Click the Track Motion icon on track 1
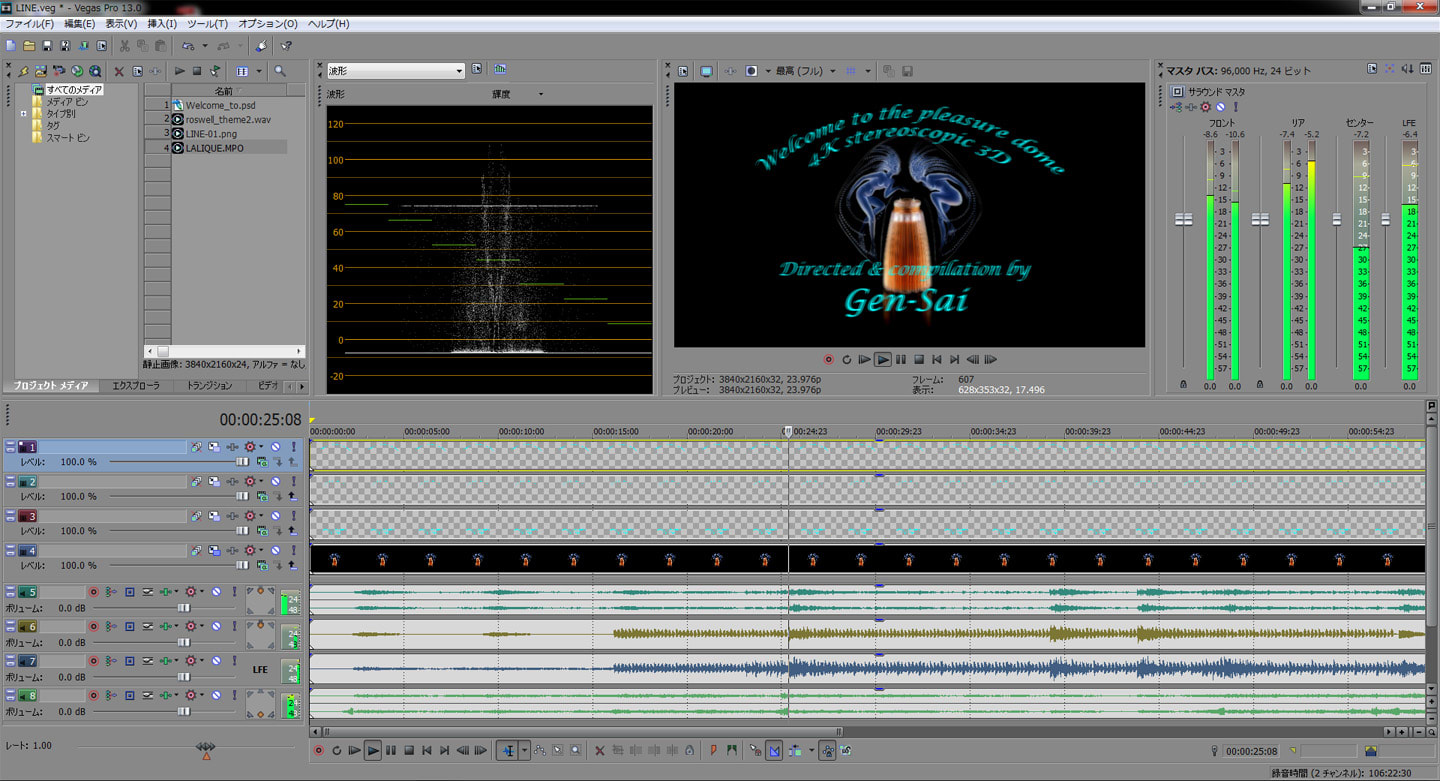1440x781 pixels. coord(214,447)
